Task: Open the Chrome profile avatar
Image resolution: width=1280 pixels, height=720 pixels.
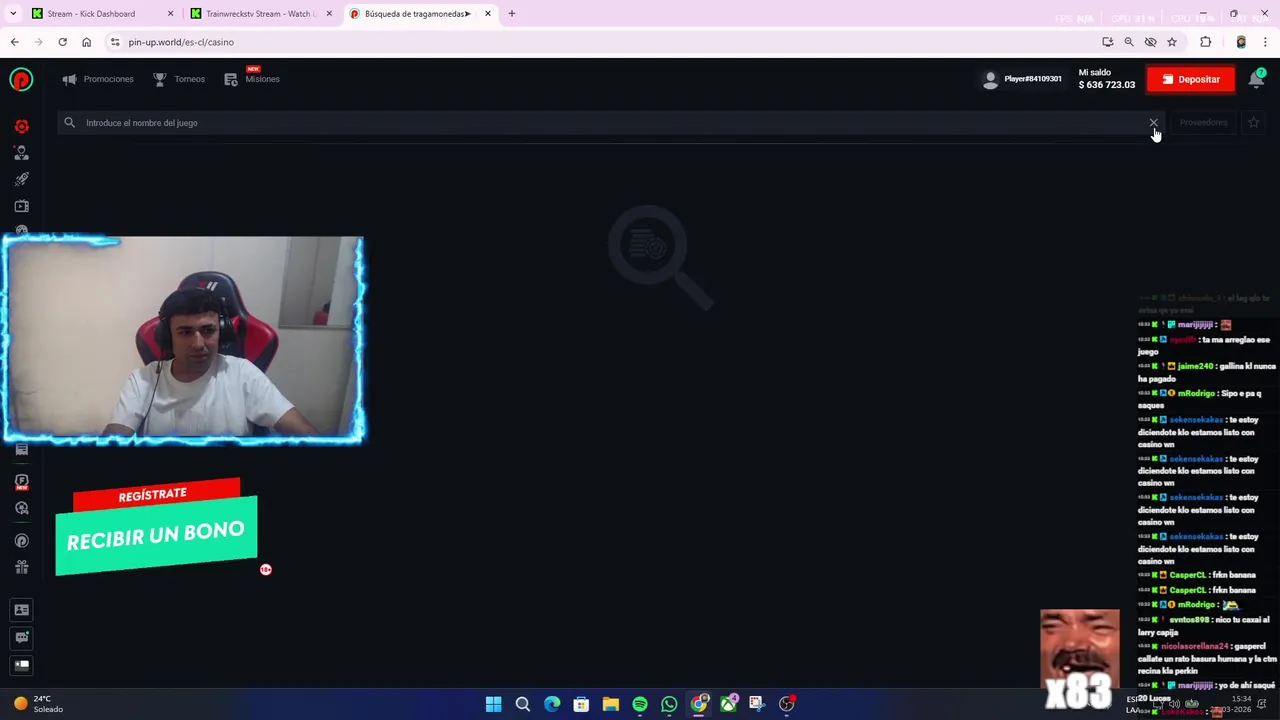Action: click(x=1241, y=42)
